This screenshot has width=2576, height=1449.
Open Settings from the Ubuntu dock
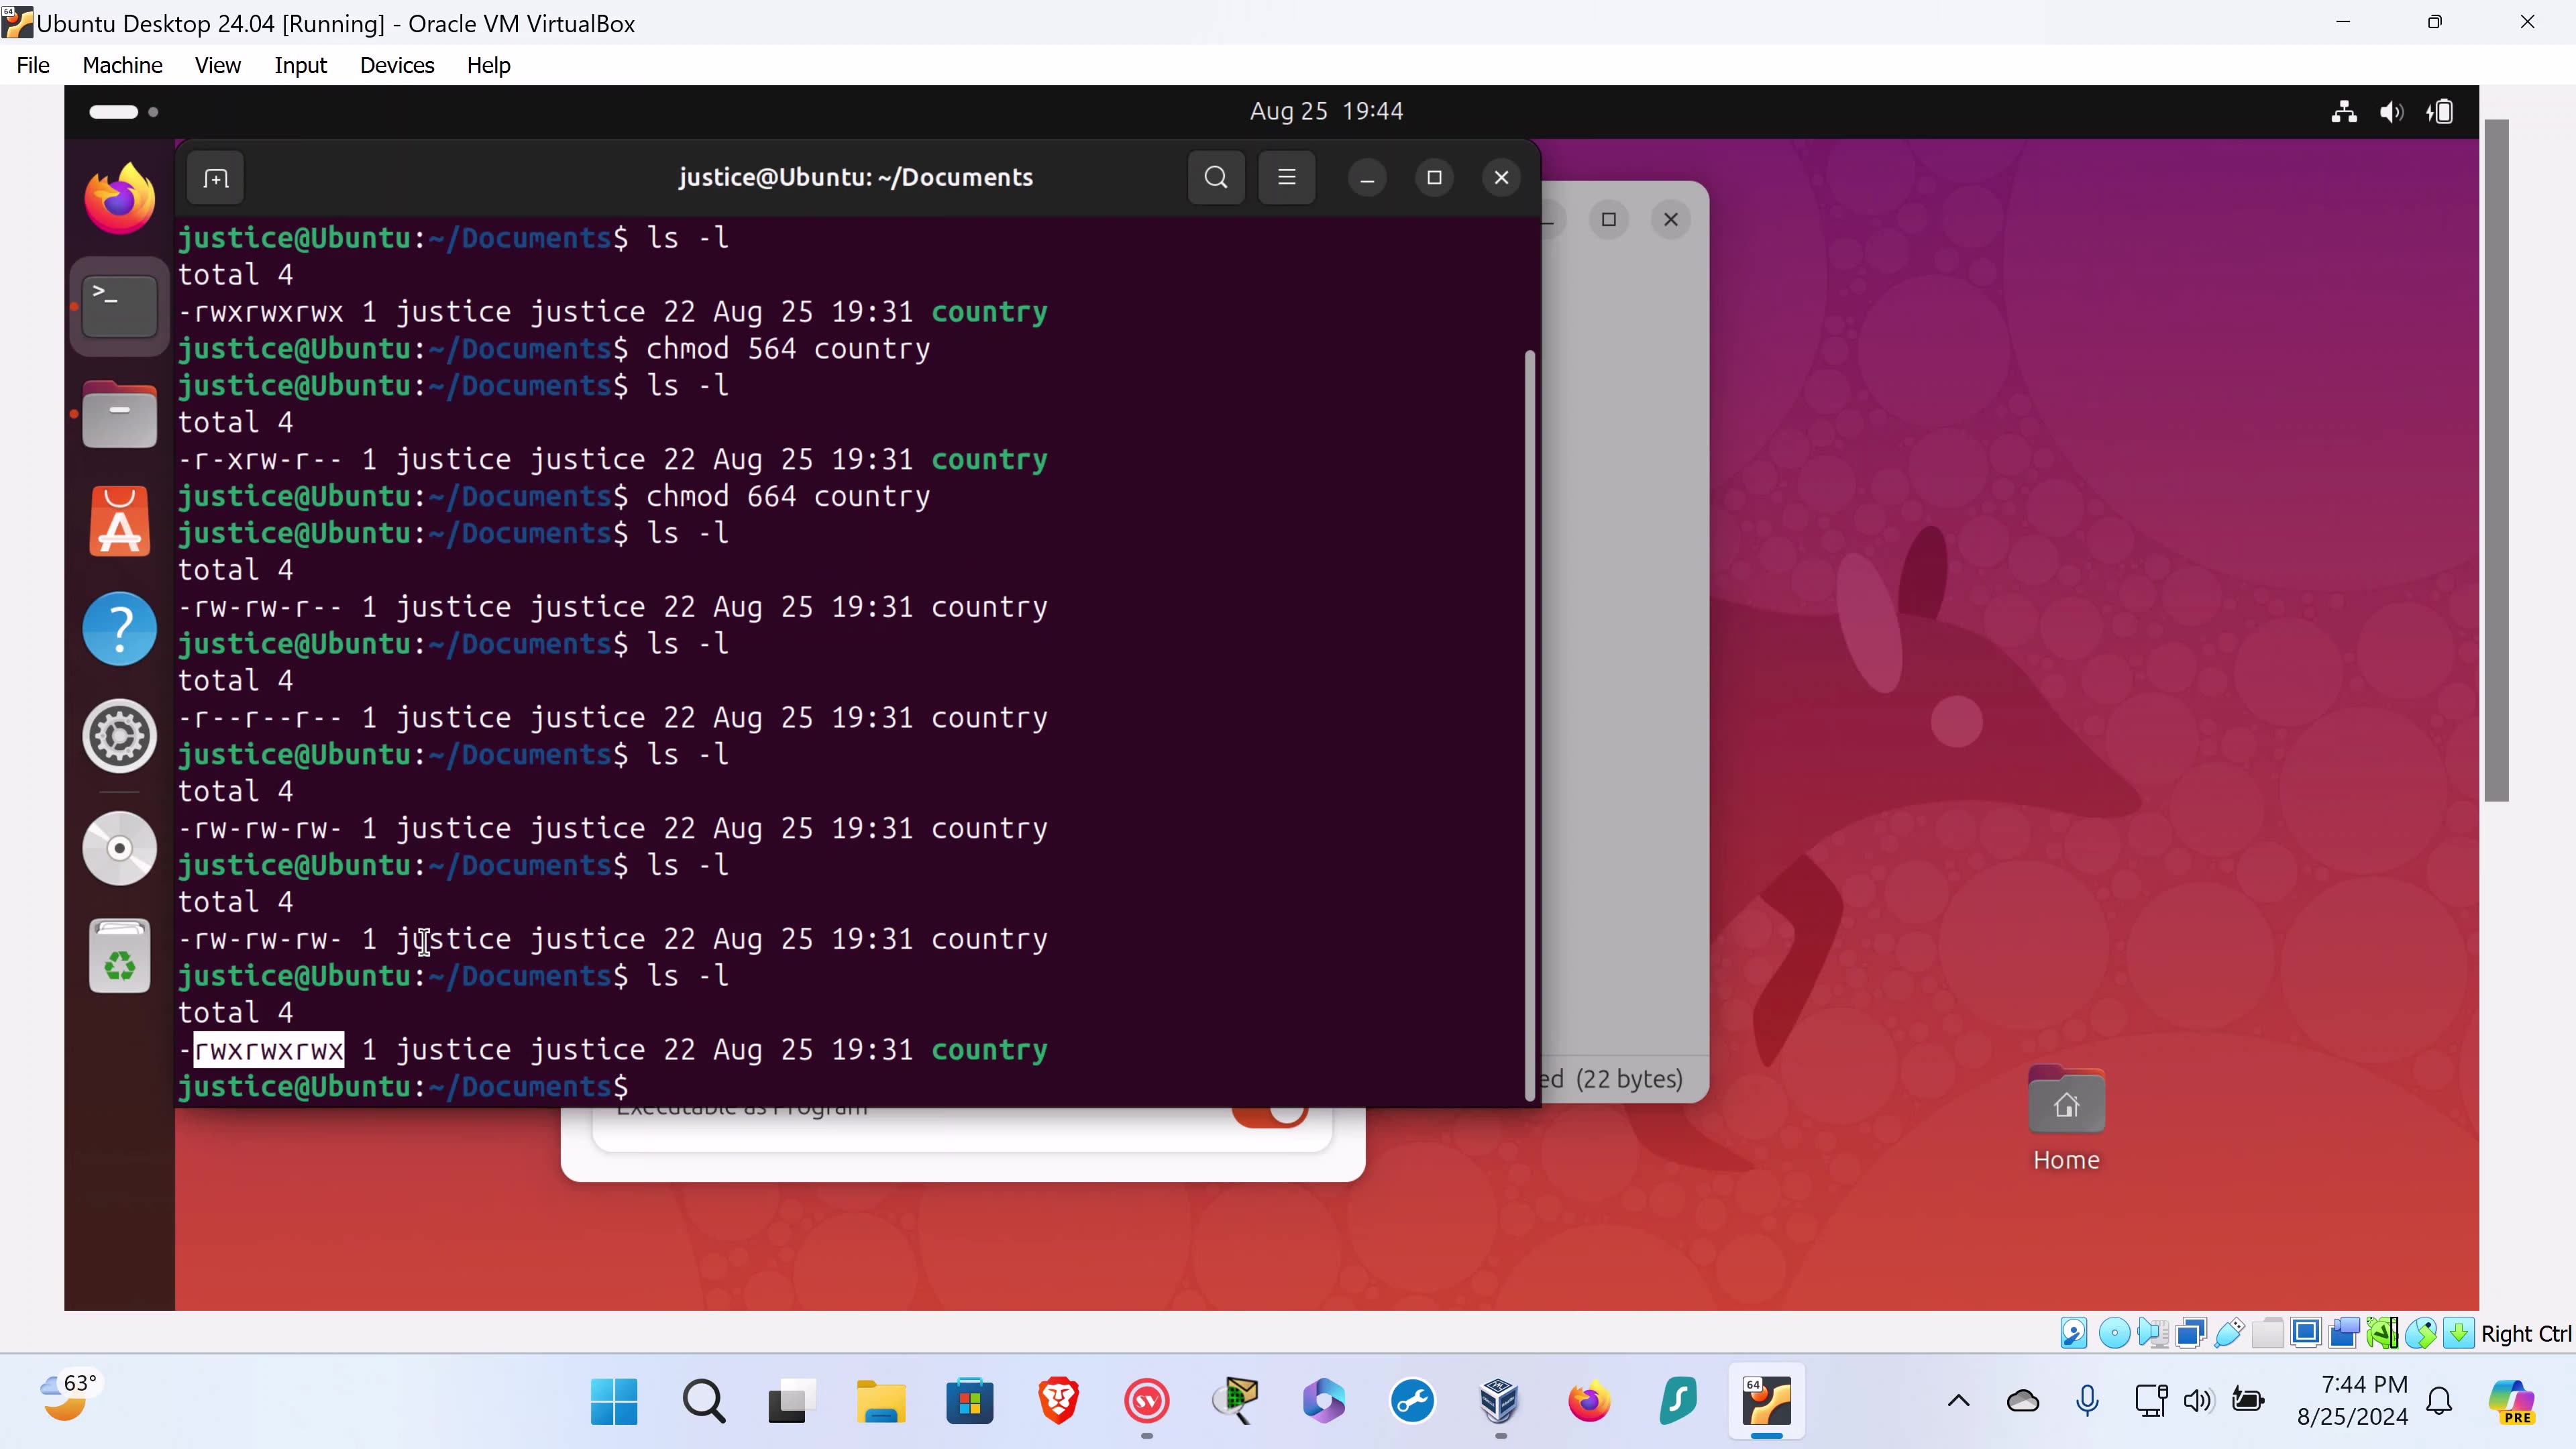click(118, 737)
